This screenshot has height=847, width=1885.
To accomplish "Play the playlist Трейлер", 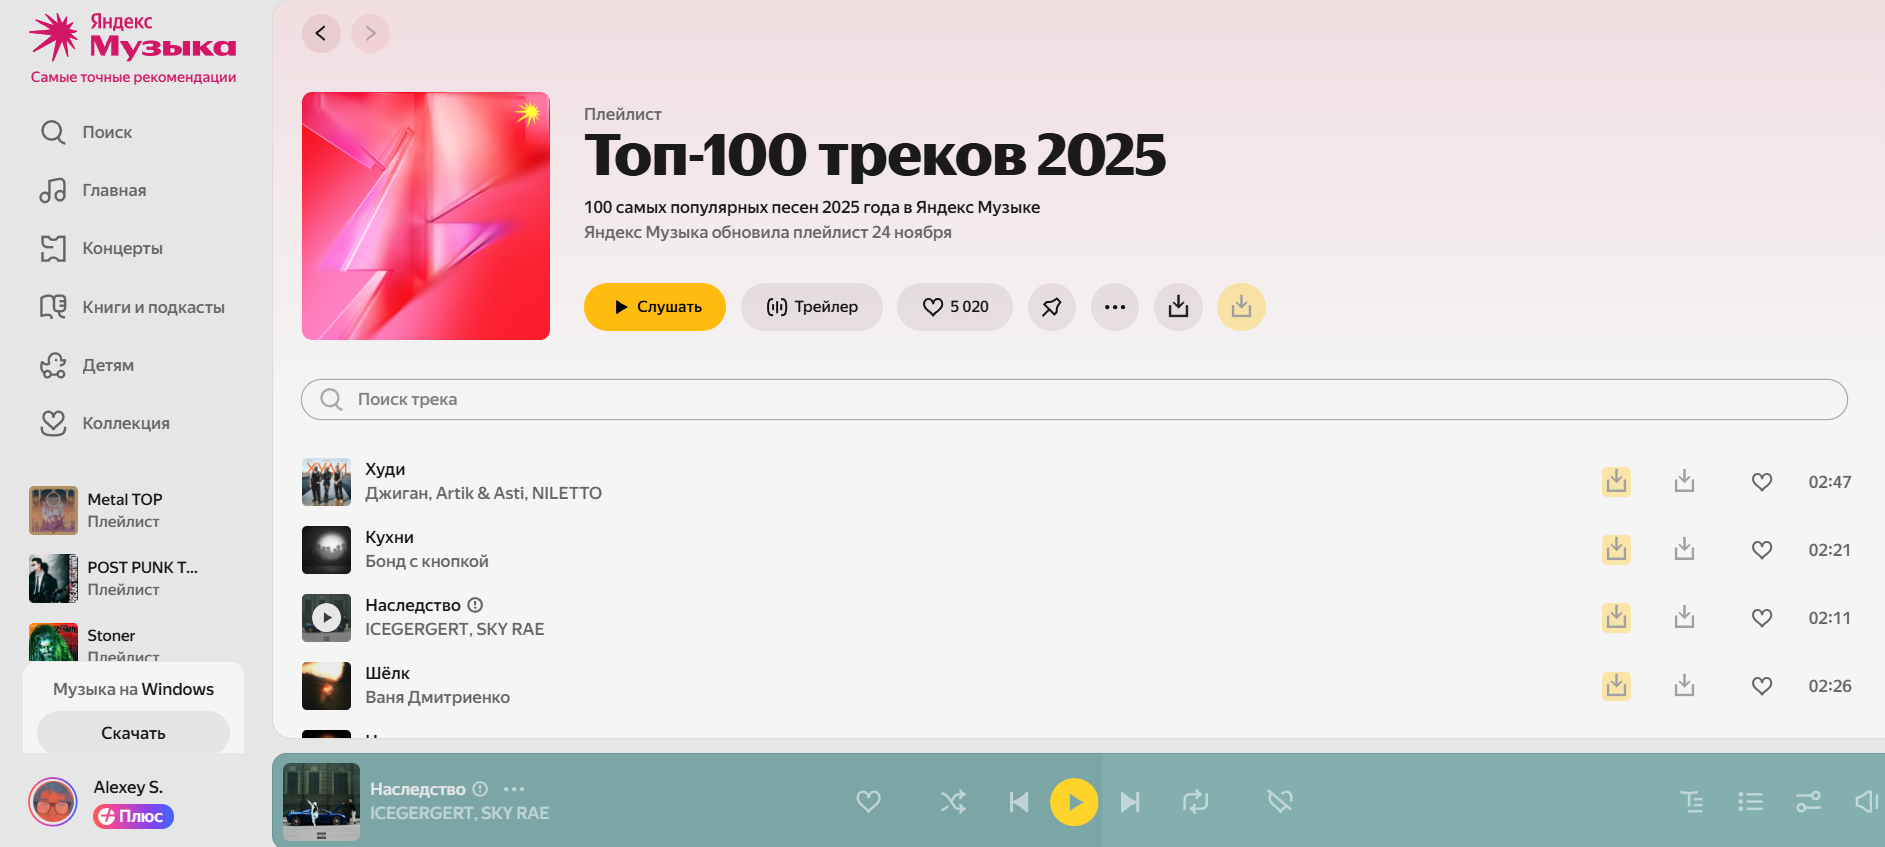I will (x=812, y=307).
